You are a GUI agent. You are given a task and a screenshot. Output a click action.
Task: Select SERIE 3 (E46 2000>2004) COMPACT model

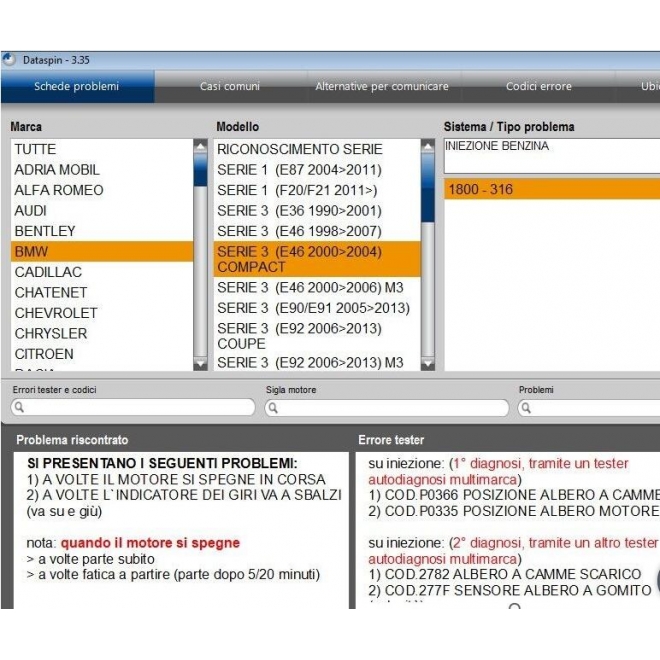(317, 259)
